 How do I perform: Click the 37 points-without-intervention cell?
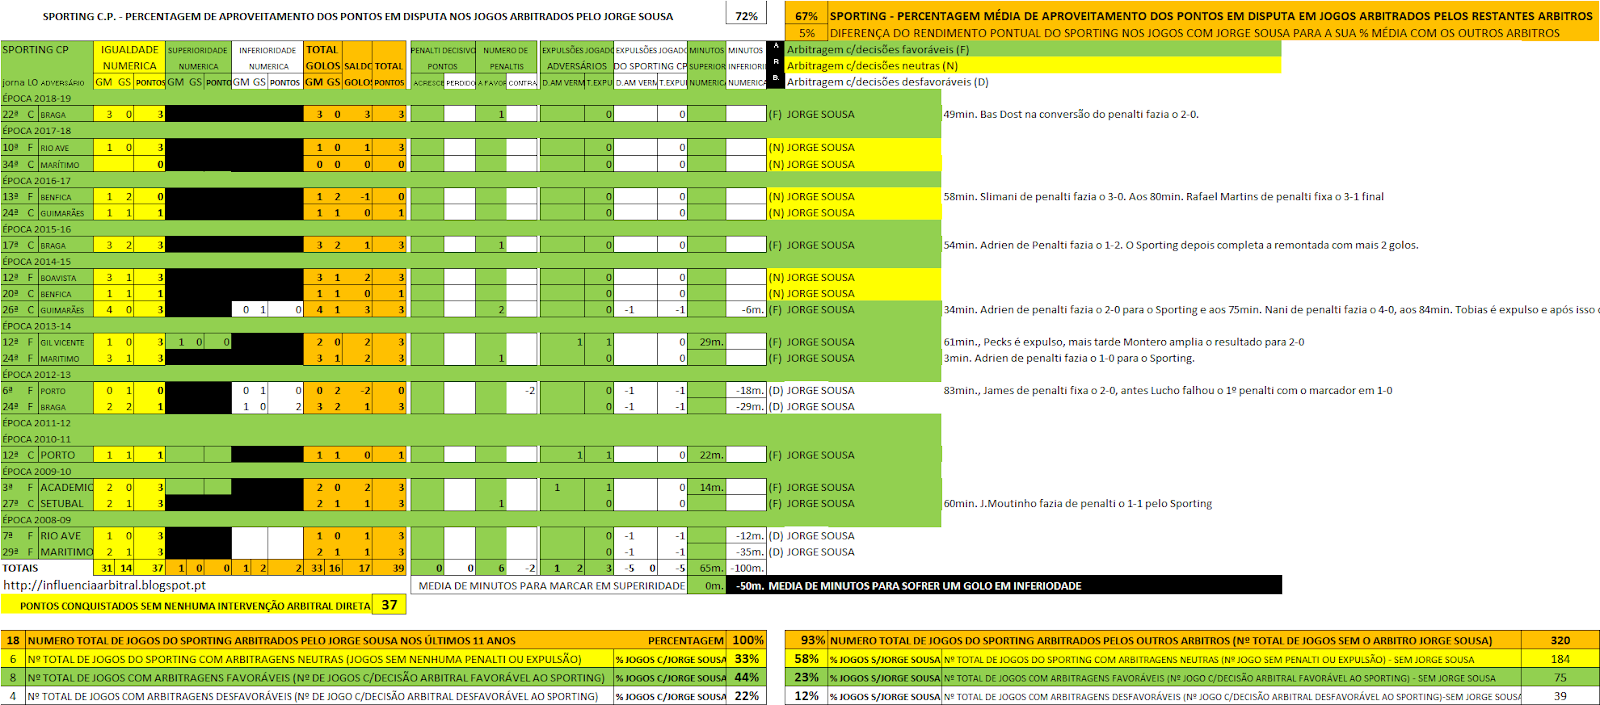point(389,605)
